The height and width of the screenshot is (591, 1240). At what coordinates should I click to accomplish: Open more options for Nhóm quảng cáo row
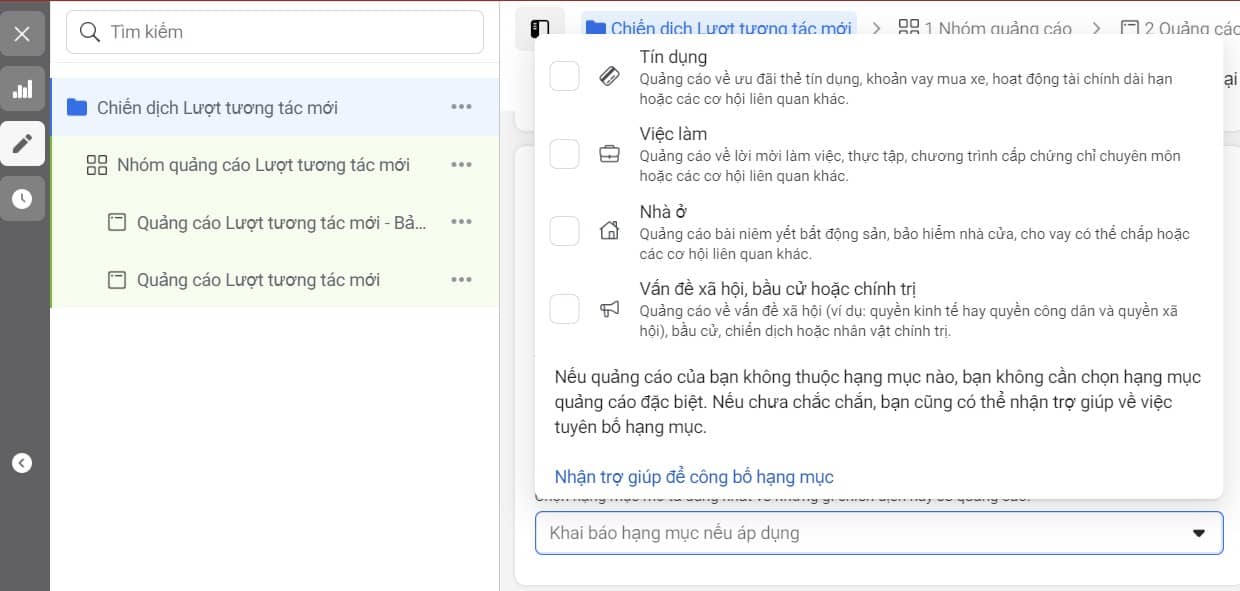pyautogui.click(x=461, y=165)
